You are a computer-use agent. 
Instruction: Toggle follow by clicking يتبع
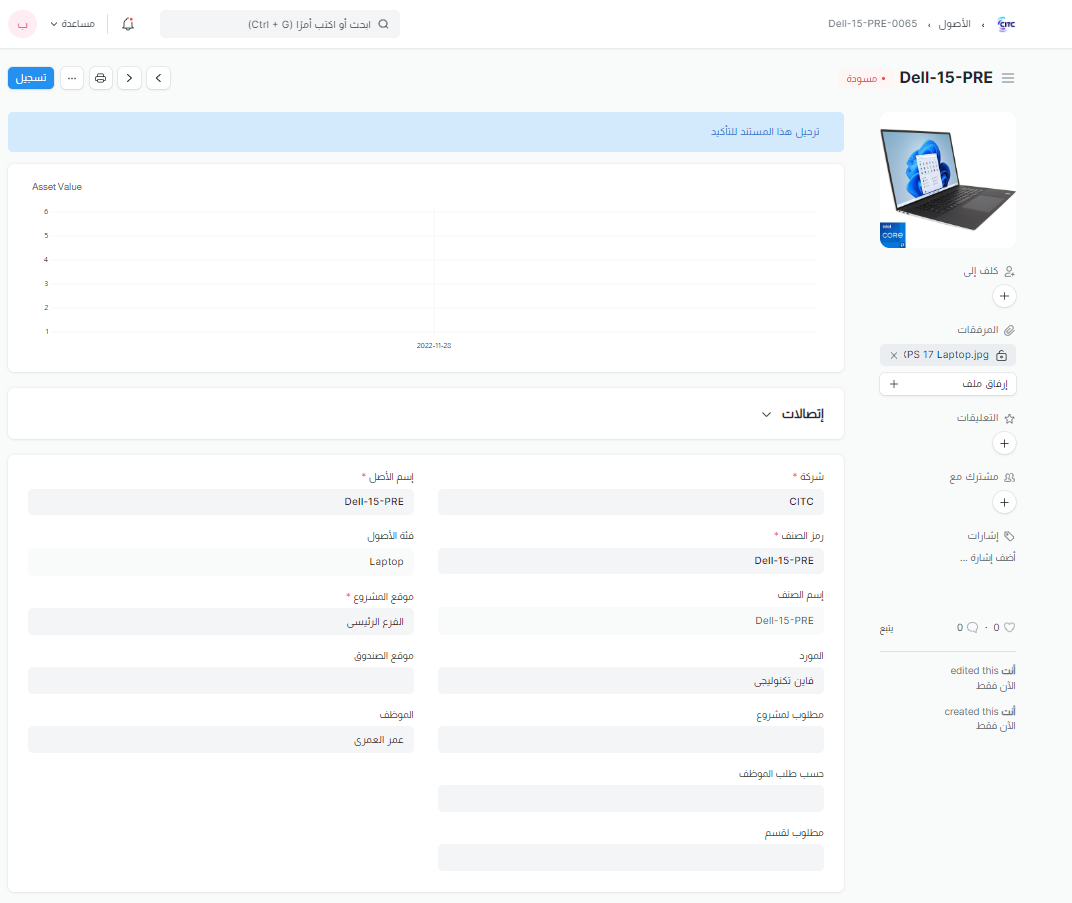[887, 628]
